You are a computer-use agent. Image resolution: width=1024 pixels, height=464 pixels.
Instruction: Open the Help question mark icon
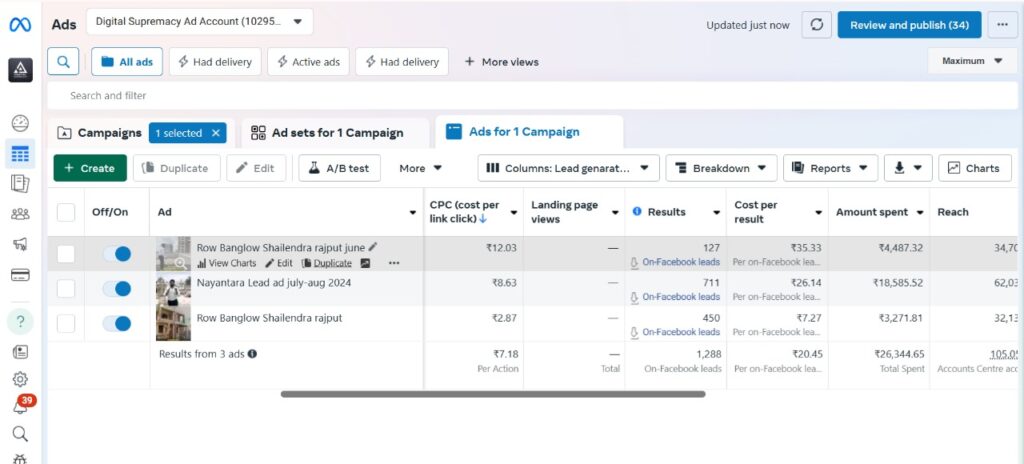20,322
